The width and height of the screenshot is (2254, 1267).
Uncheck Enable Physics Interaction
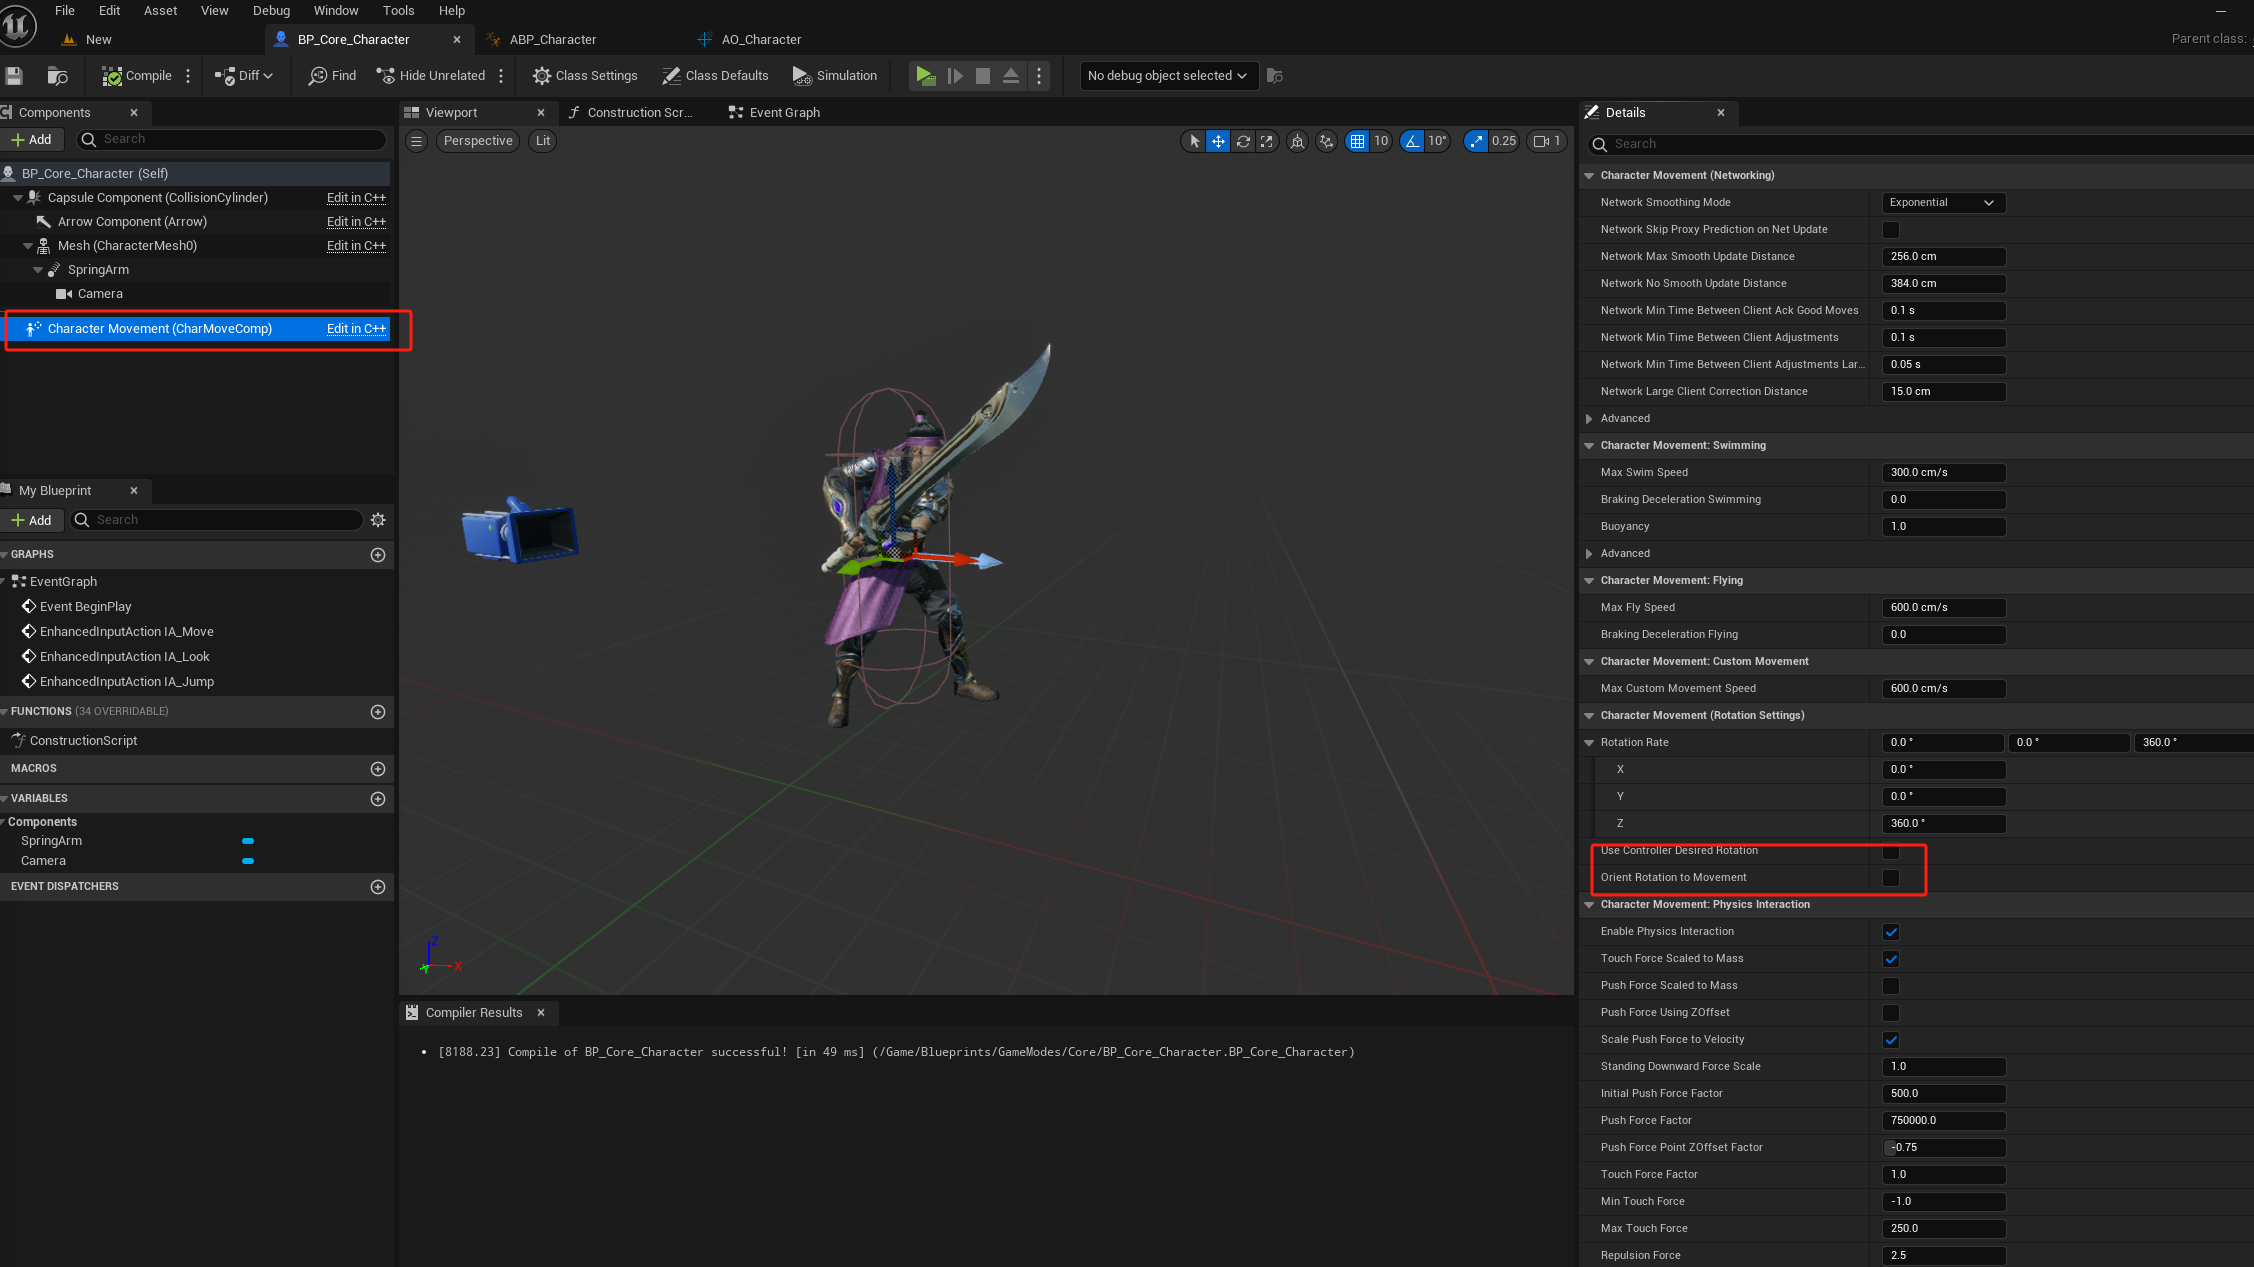[1890, 932]
